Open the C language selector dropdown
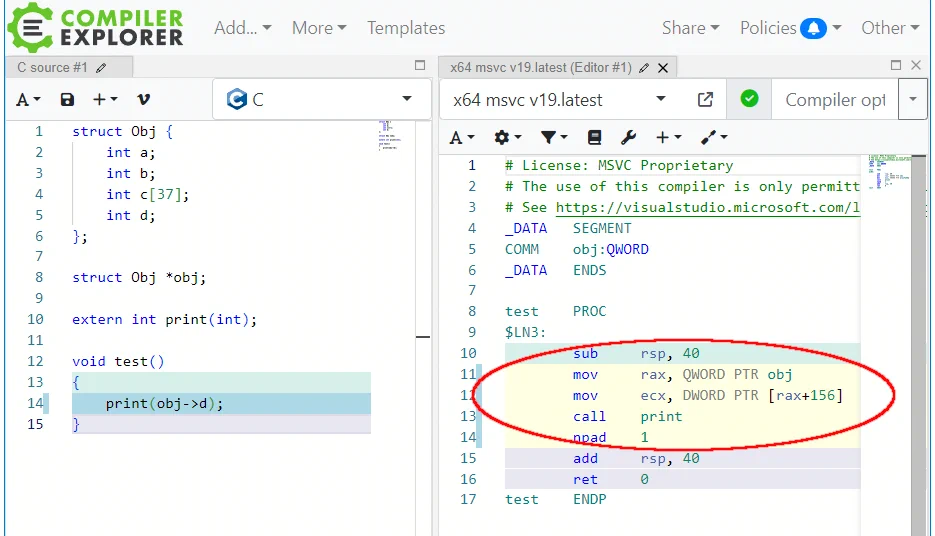The image size is (935, 536). (321, 99)
